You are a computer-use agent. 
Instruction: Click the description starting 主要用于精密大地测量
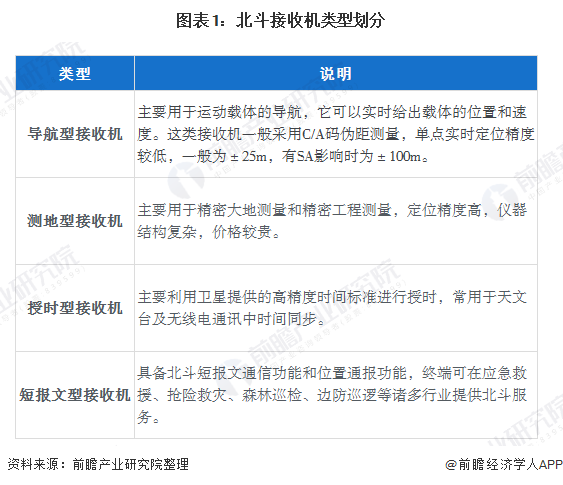(332, 221)
